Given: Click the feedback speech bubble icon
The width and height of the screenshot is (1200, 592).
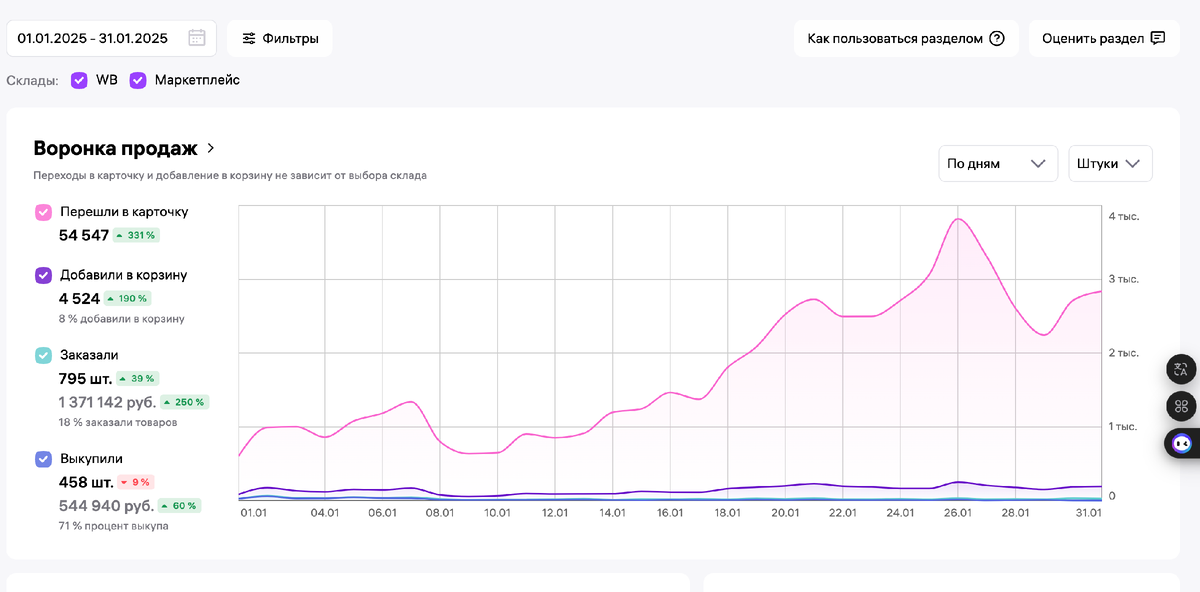Looking at the screenshot, I should click(x=1158, y=39).
